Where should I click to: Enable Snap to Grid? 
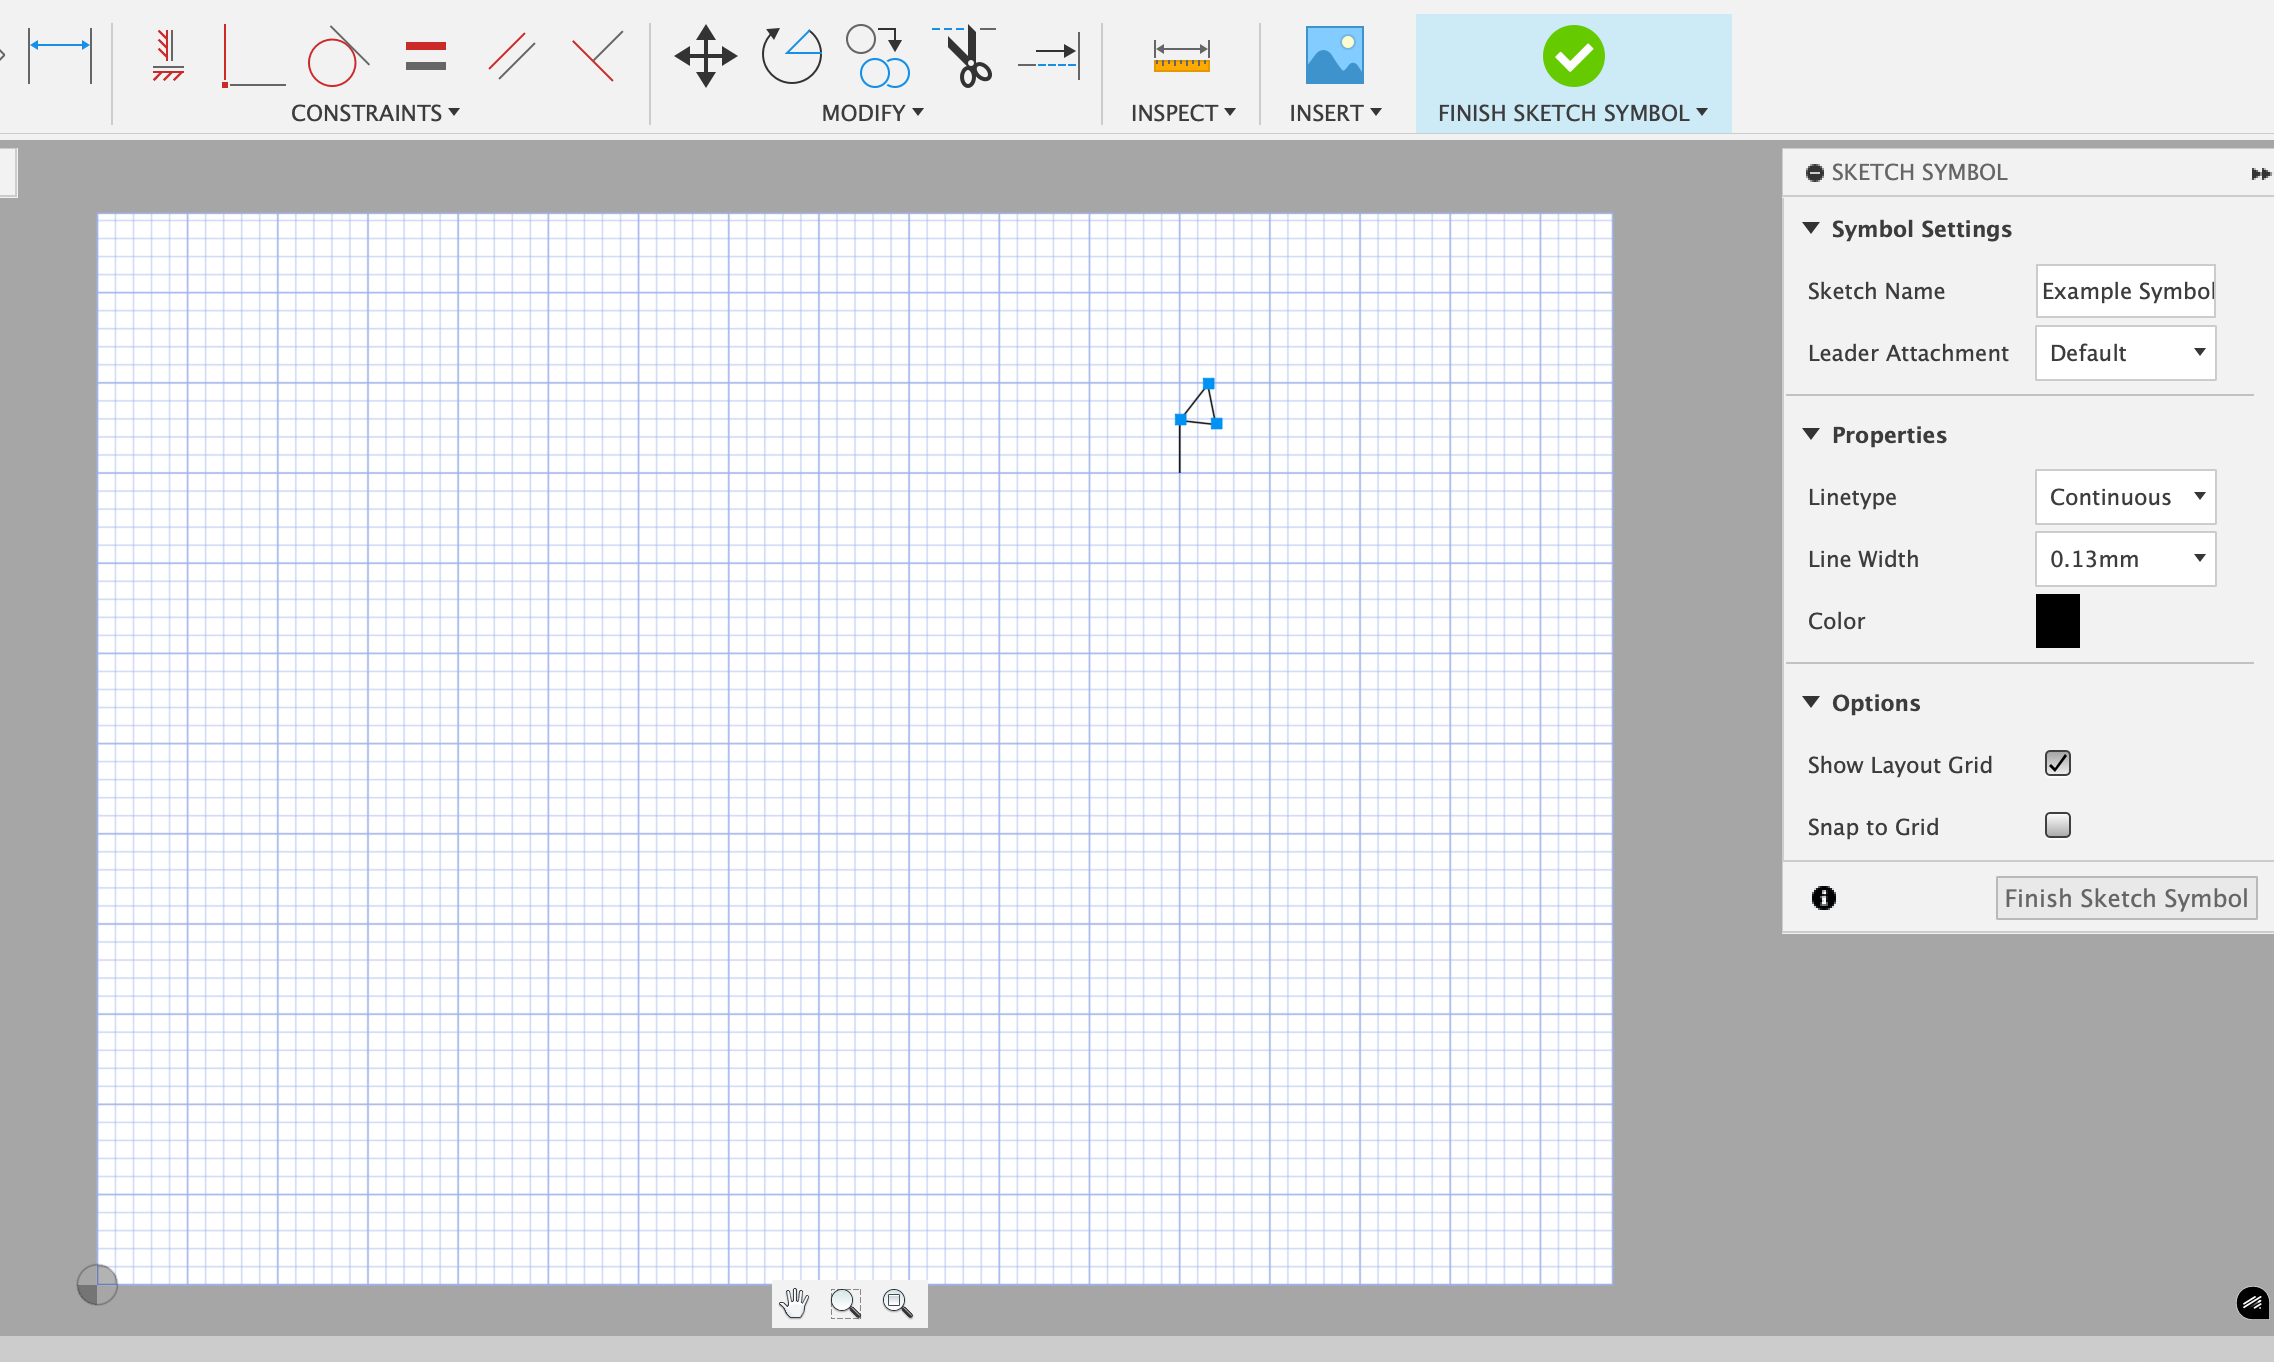[x=2057, y=825]
